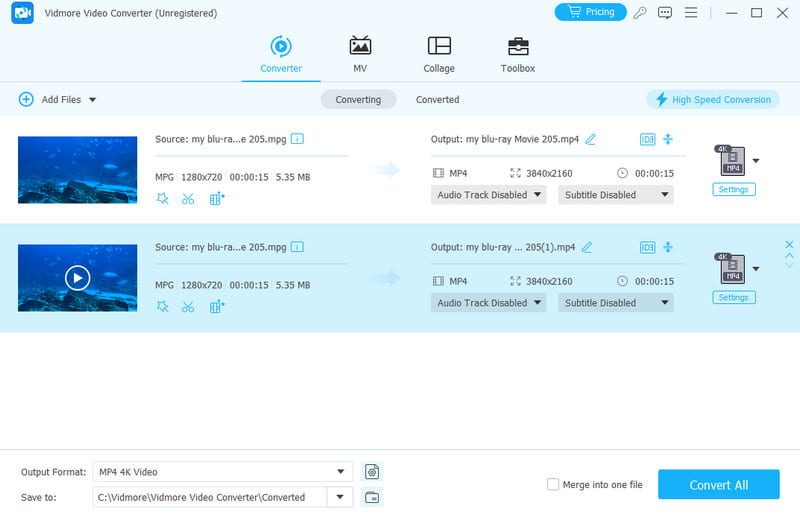This screenshot has height=515, width=800.
Task: Move second file up in list
Action: pos(789,255)
